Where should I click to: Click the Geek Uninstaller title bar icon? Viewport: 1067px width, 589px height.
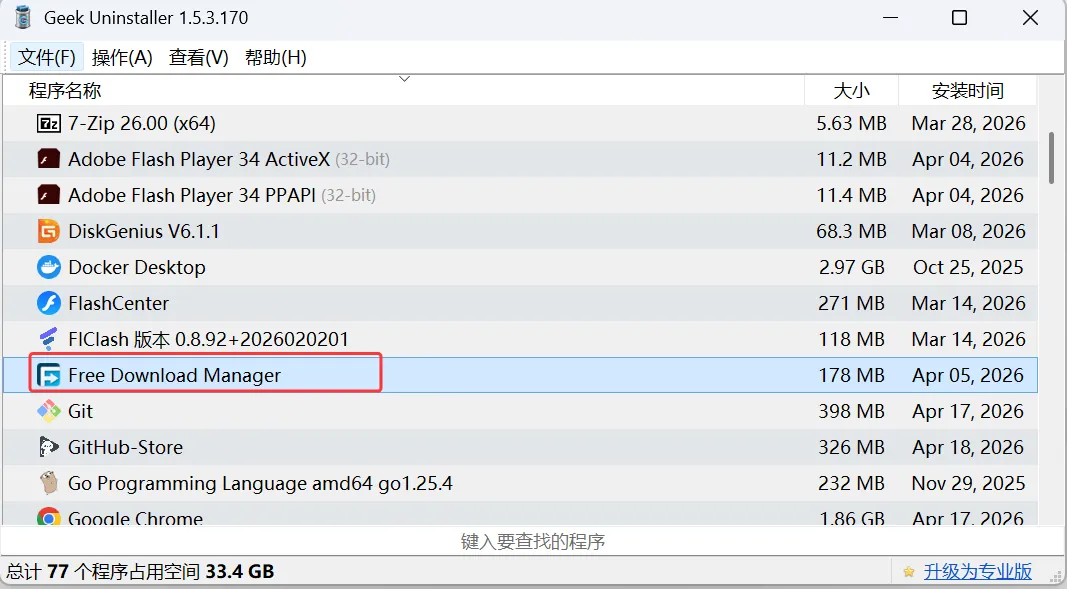click(23, 17)
